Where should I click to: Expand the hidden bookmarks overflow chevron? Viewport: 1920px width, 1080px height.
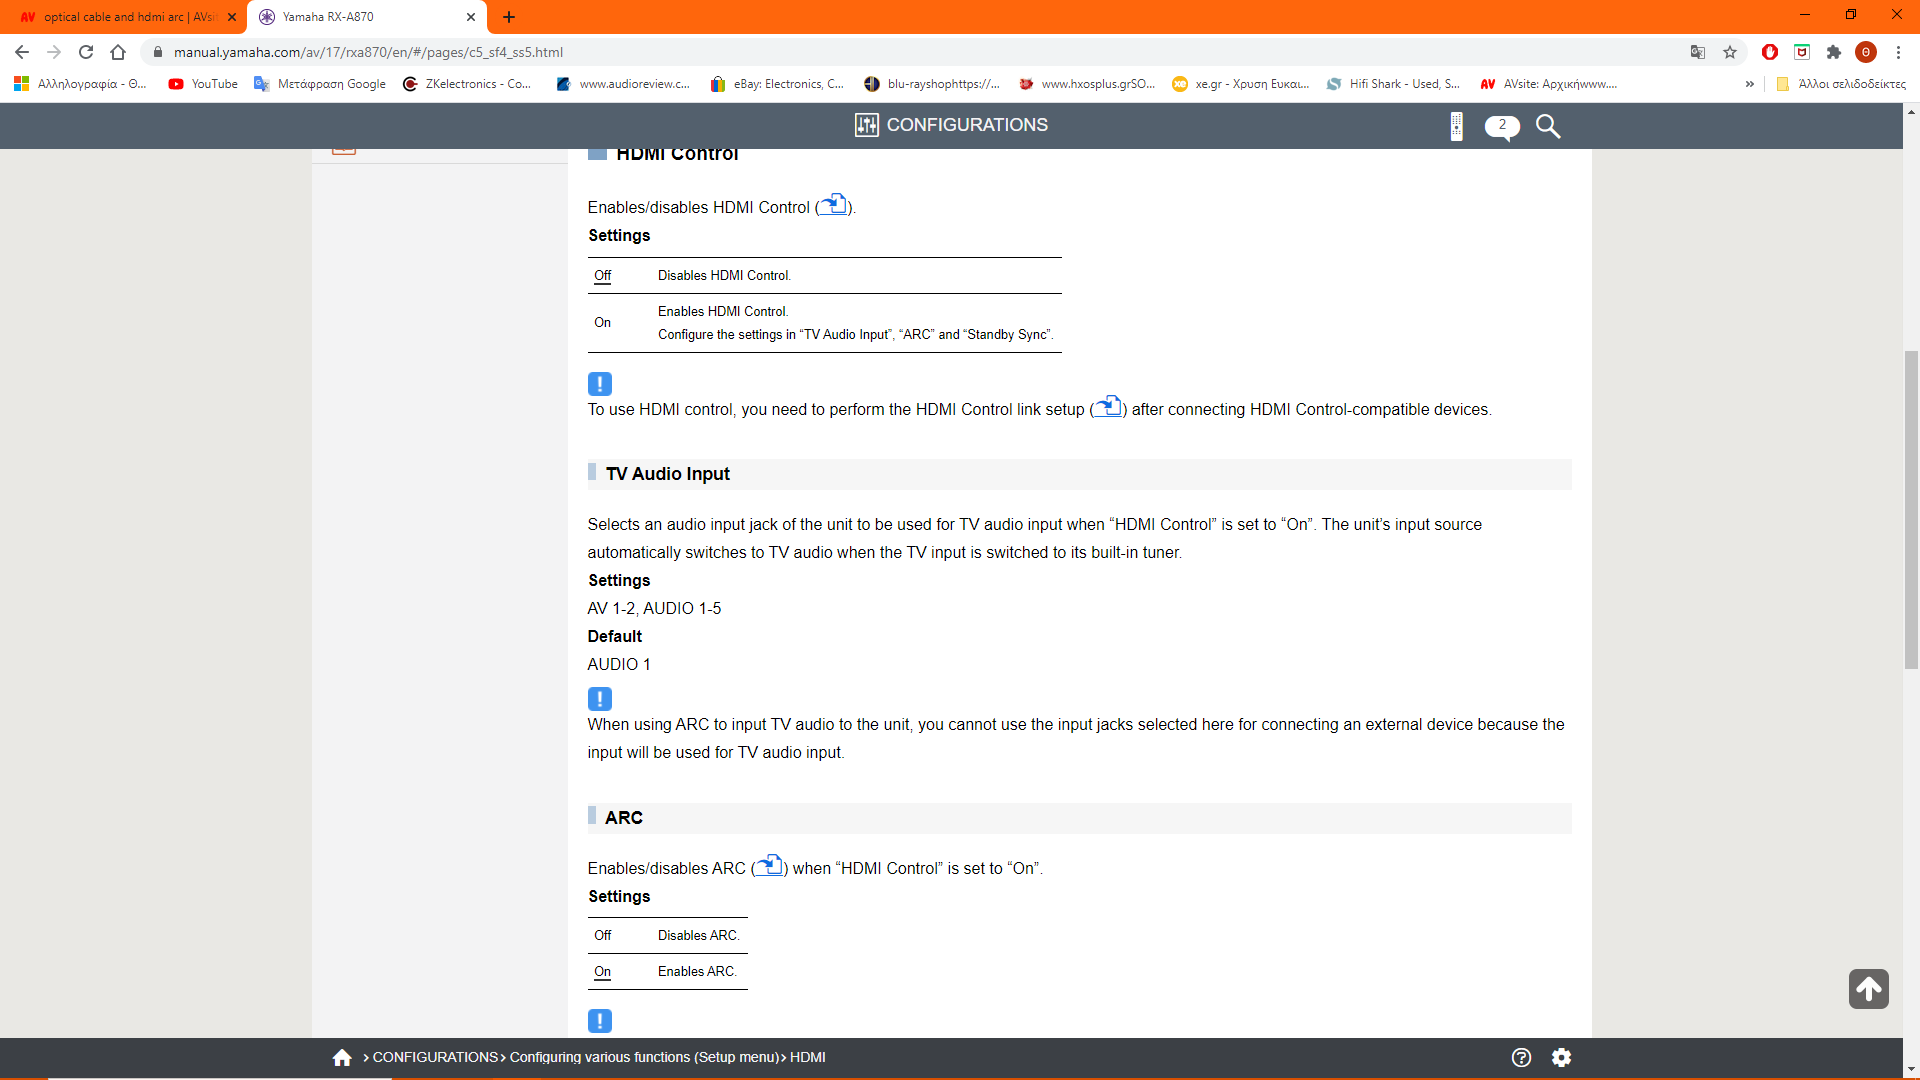click(x=1749, y=84)
